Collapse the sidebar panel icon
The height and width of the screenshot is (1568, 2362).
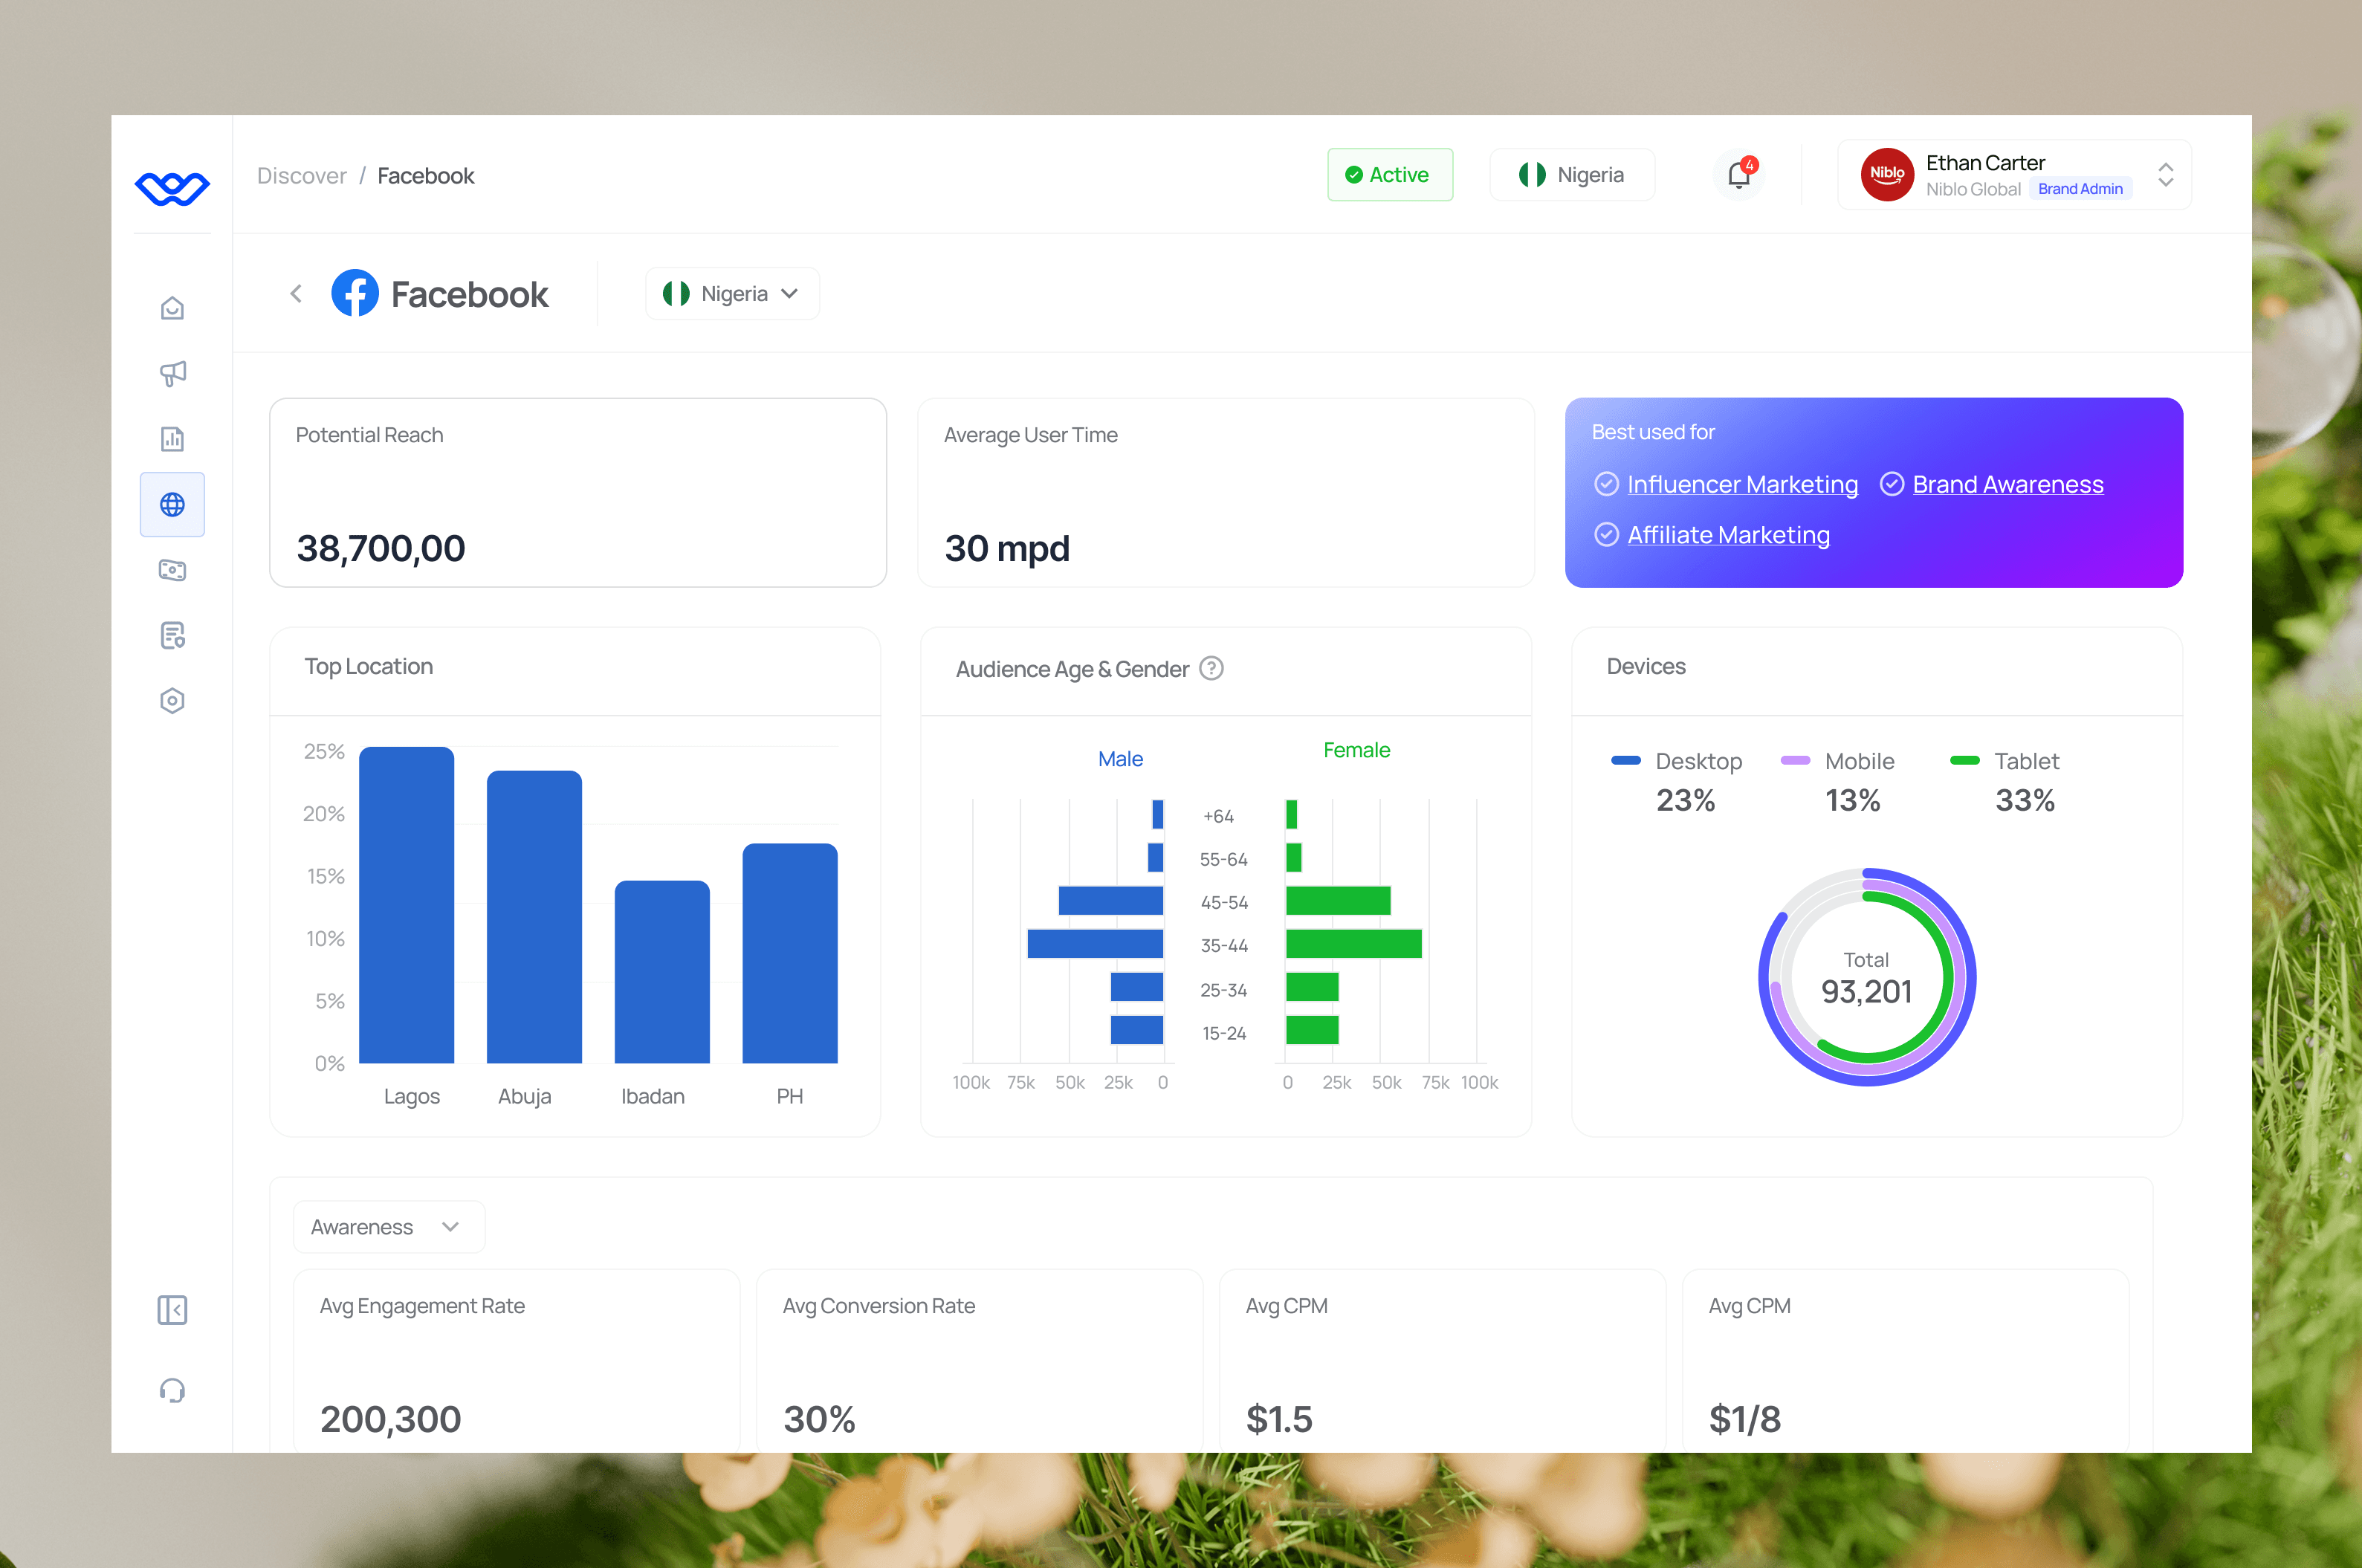pos(172,1310)
